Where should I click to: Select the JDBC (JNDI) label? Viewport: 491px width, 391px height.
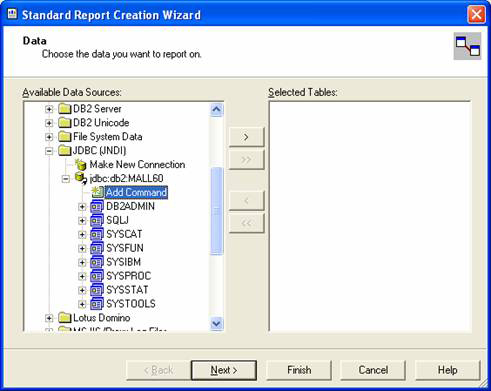point(99,151)
